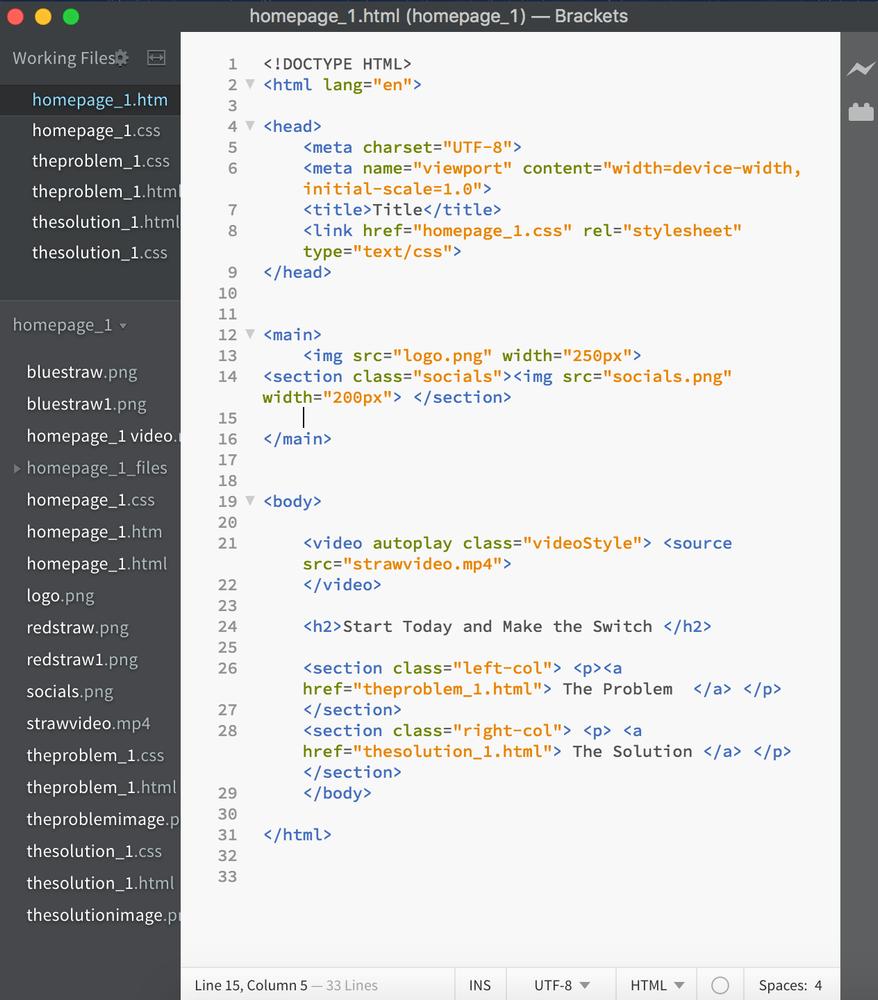Collapse the head tag fold triangle
The height and width of the screenshot is (1000, 878).
pos(251,126)
